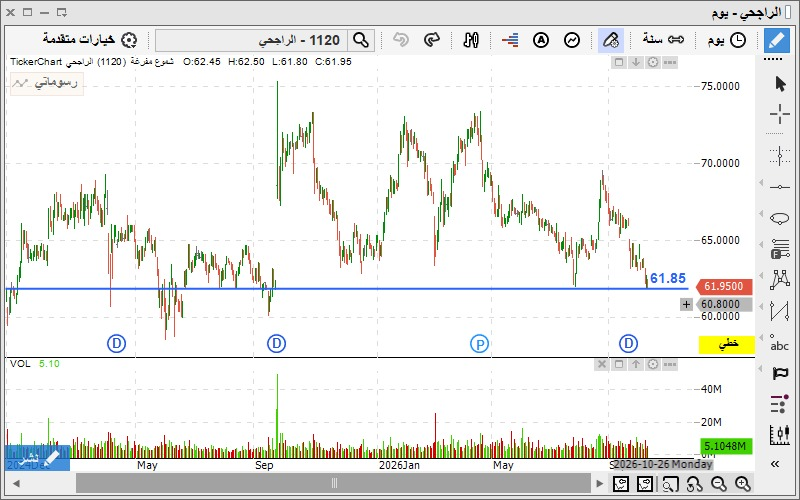Expand horizontal line tool variants arrow
Screen dimensions: 800x500
coord(762,183)
